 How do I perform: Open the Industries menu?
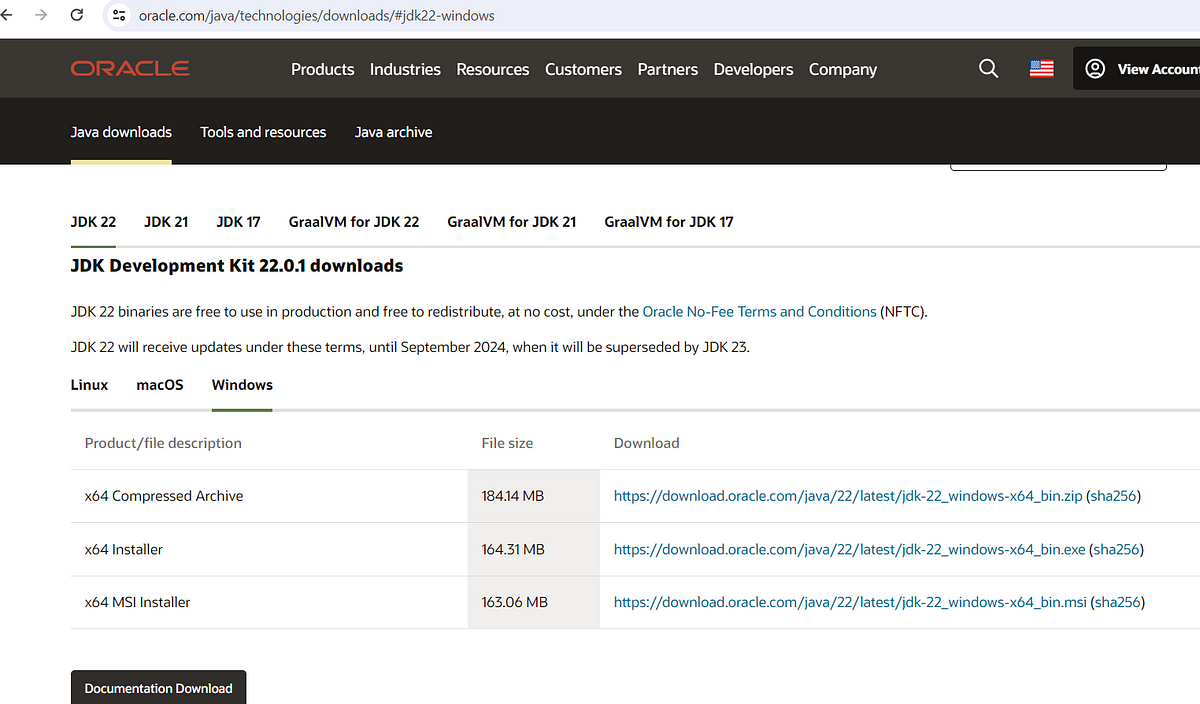click(x=405, y=69)
